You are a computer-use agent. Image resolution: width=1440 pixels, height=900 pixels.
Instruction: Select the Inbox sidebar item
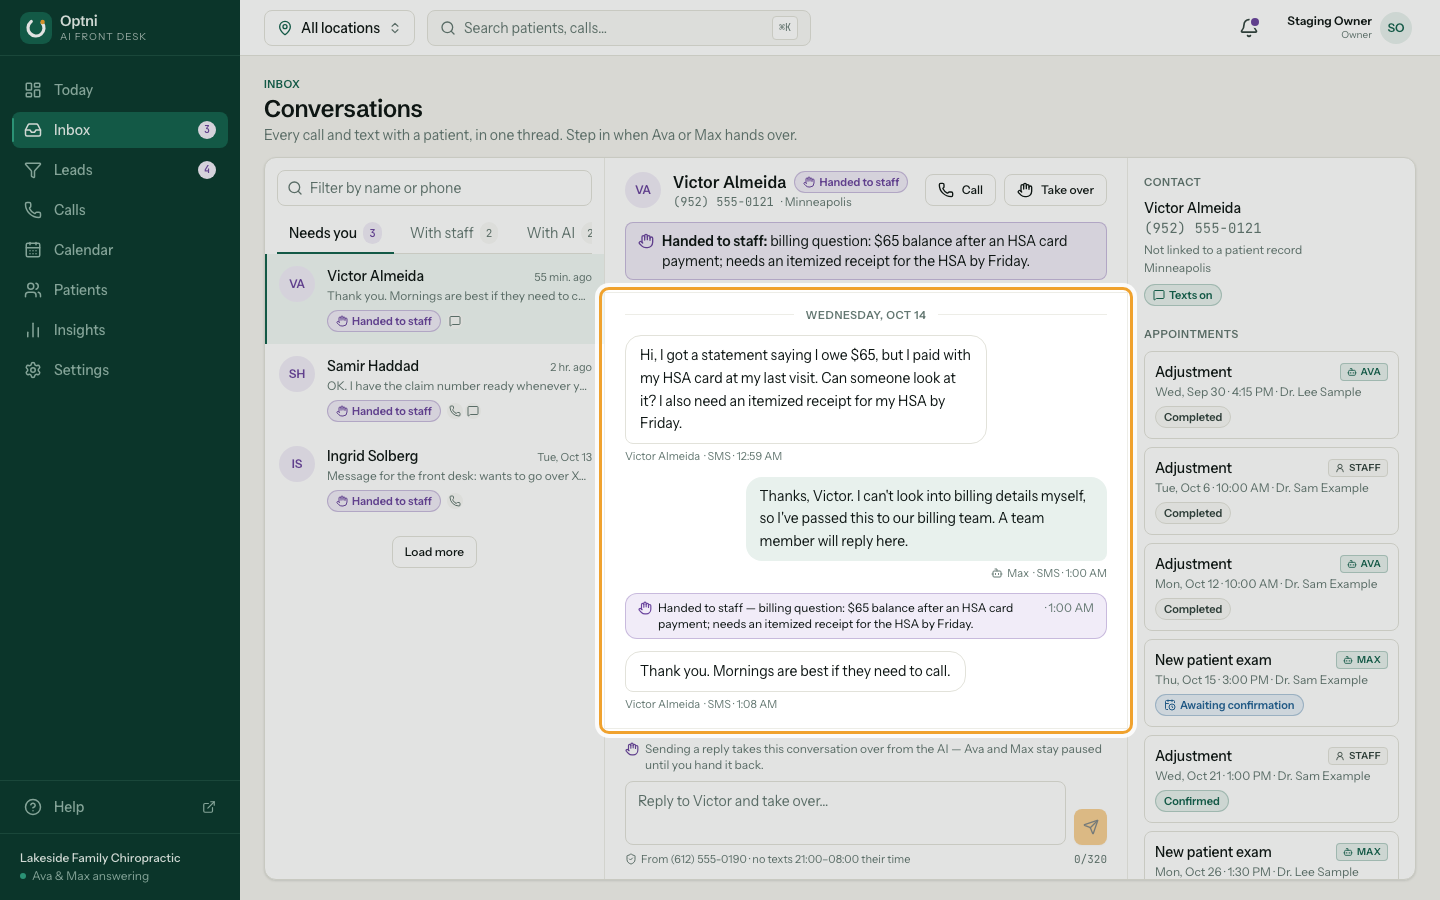[120, 130]
